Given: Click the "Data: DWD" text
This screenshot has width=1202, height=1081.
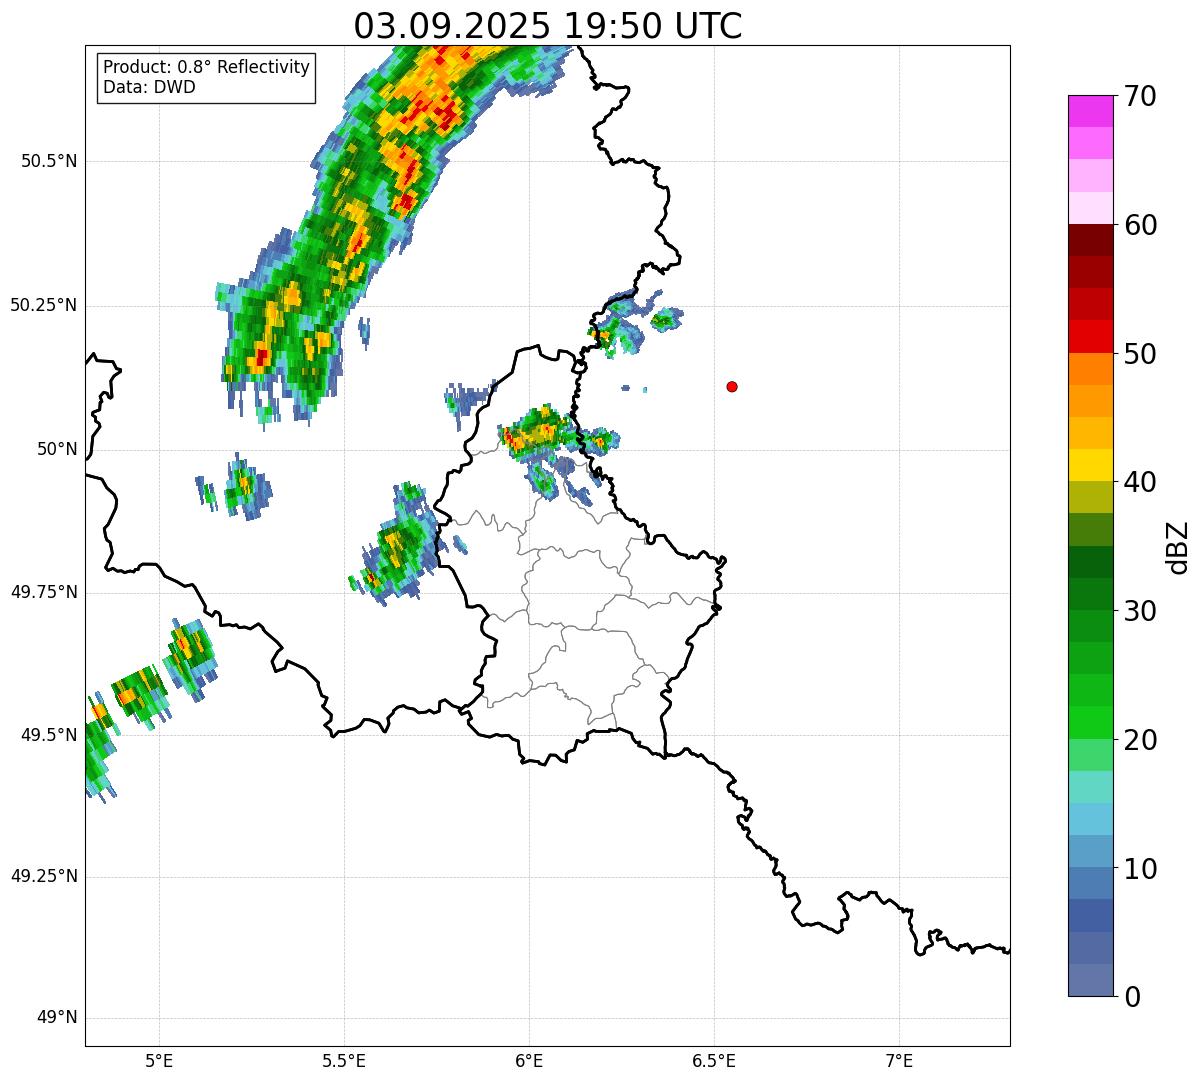Looking at the screenshot, I should coord(150,87).
